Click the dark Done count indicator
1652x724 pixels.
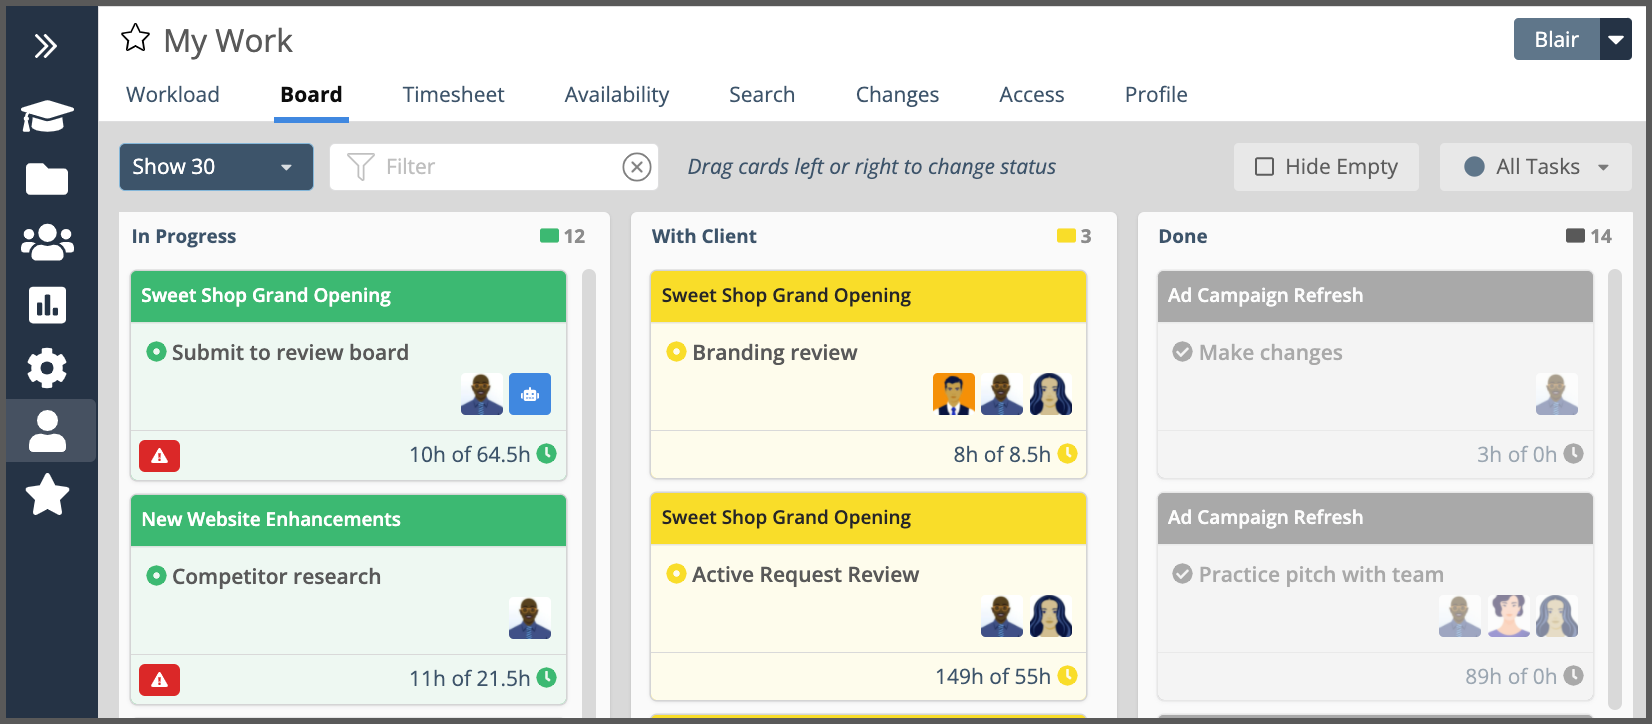[1589, 236]
